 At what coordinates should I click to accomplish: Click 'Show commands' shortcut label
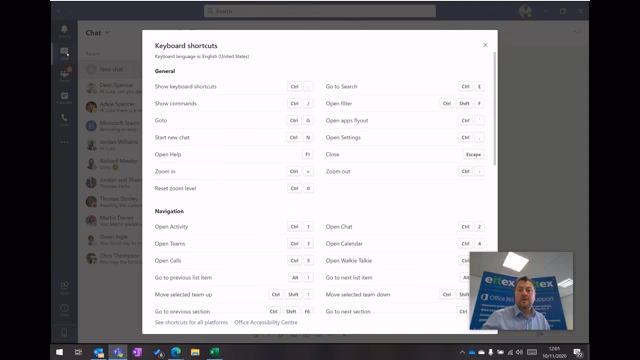coord(176,104)
